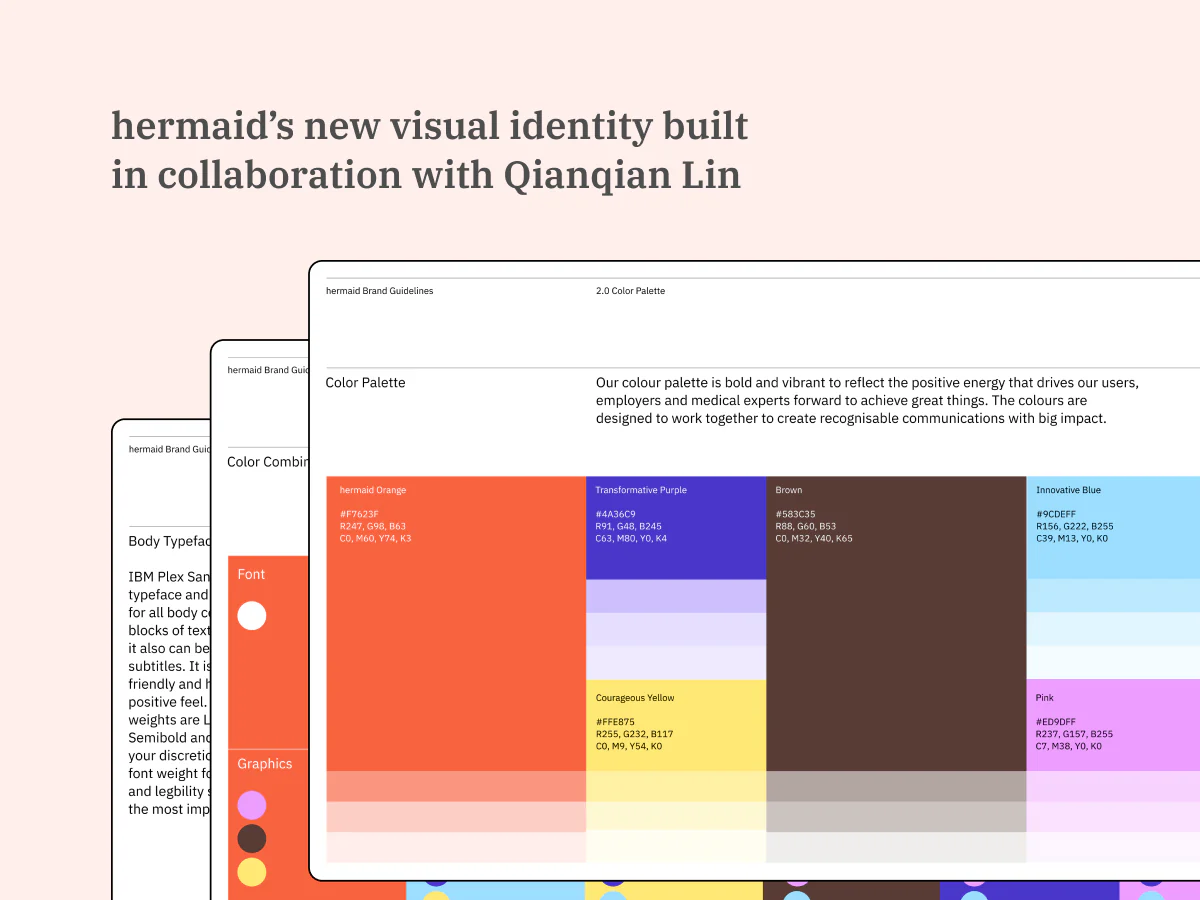Click the darkest yellow tint strip
Screen dimensions: 1200x900
click(676, 786)
